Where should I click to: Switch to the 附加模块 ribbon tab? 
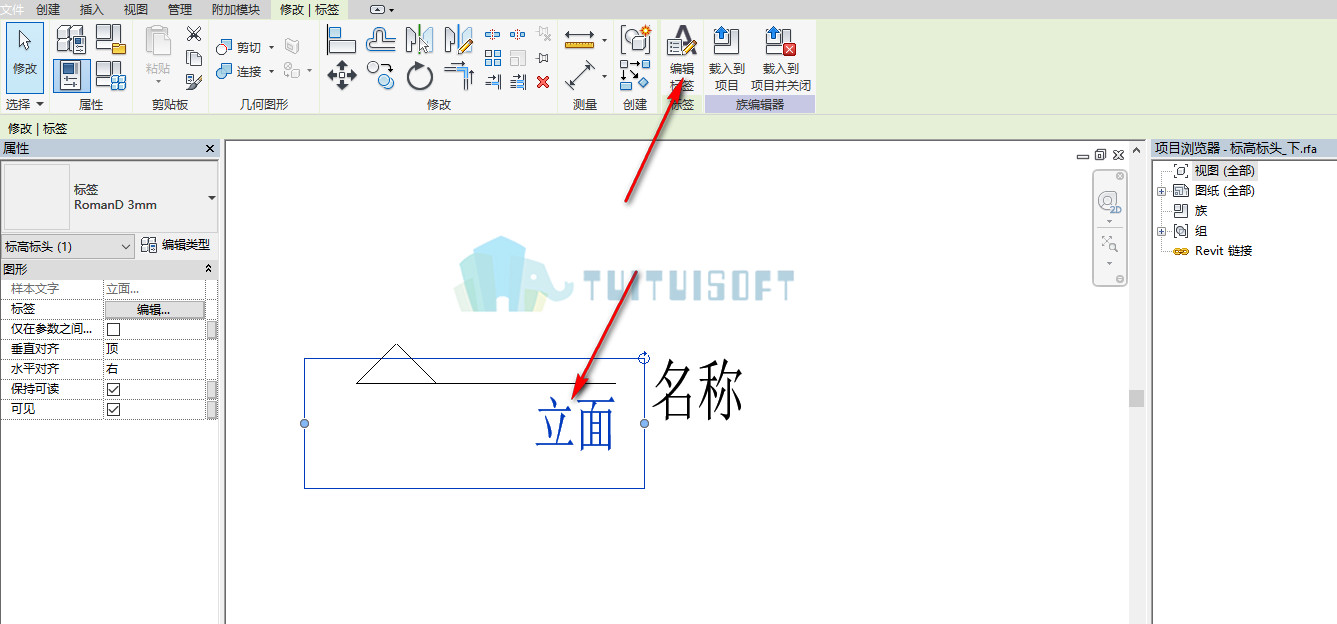(x=235, y=9)
